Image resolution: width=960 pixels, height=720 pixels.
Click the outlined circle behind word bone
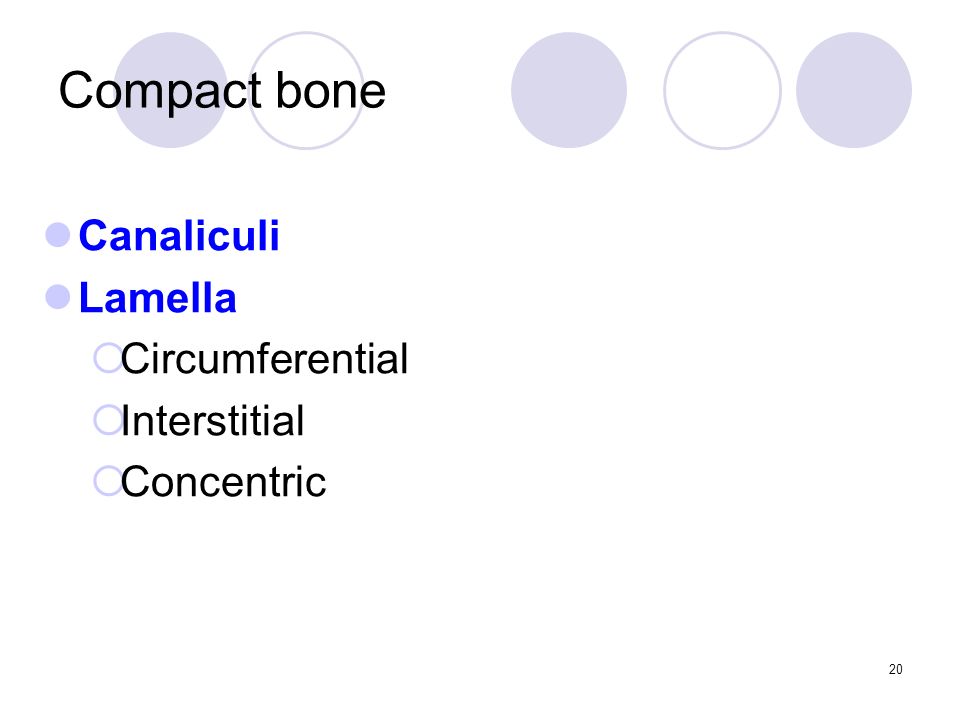pyautogui.click(x=306, y=90)
